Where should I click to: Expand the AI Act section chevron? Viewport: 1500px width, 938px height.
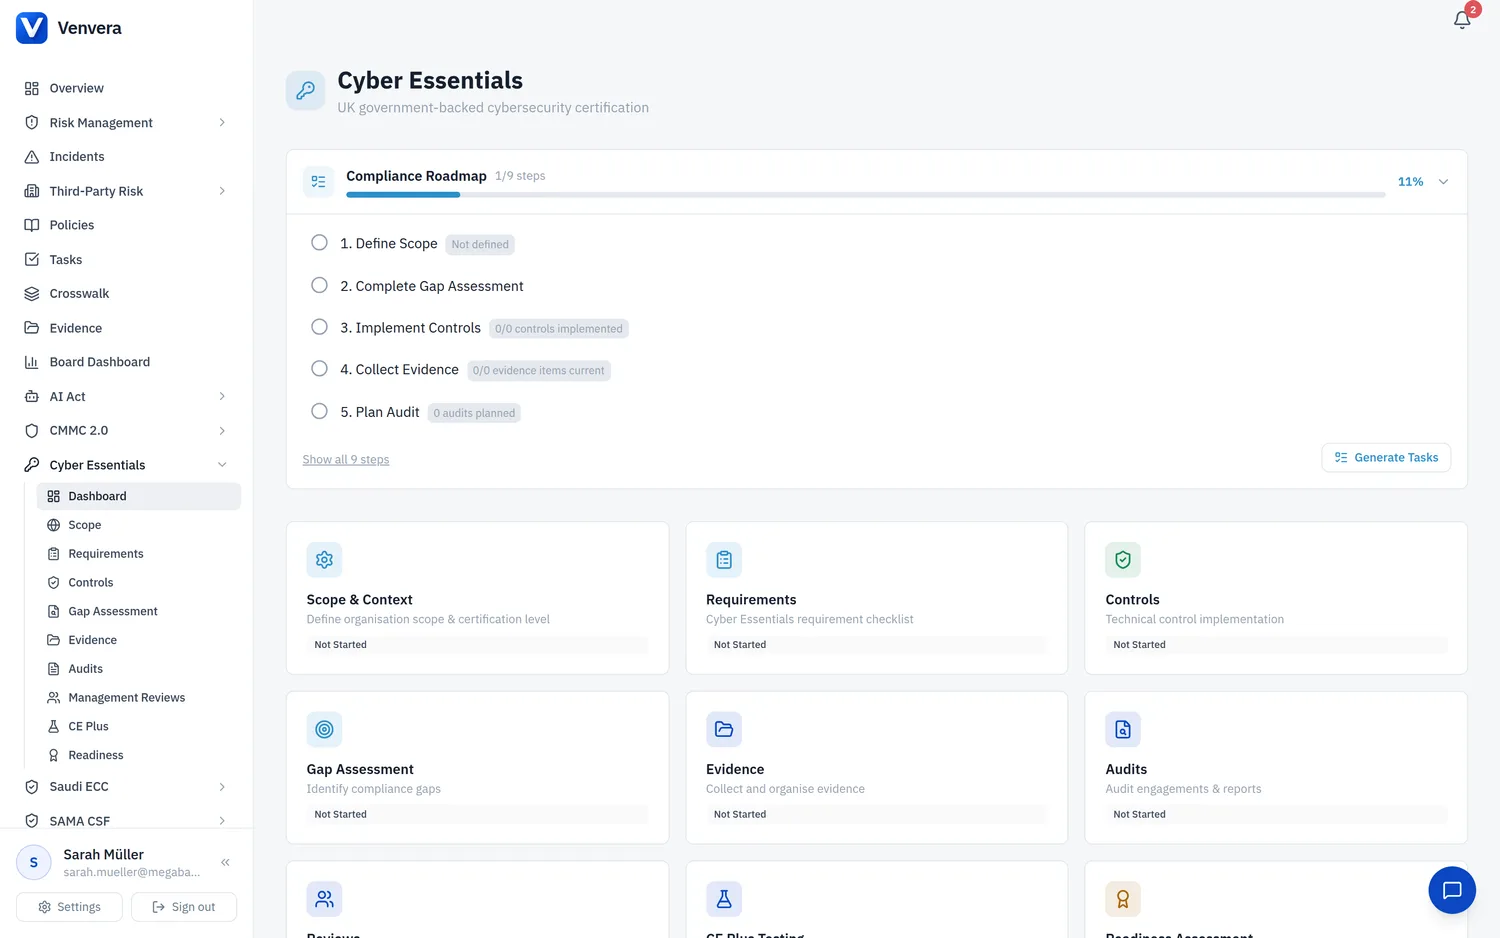click(x=222, y=397)
